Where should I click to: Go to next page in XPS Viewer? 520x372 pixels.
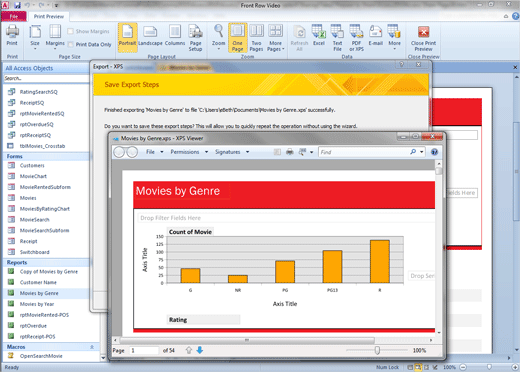pyautogui.click(x=200, y=350)
